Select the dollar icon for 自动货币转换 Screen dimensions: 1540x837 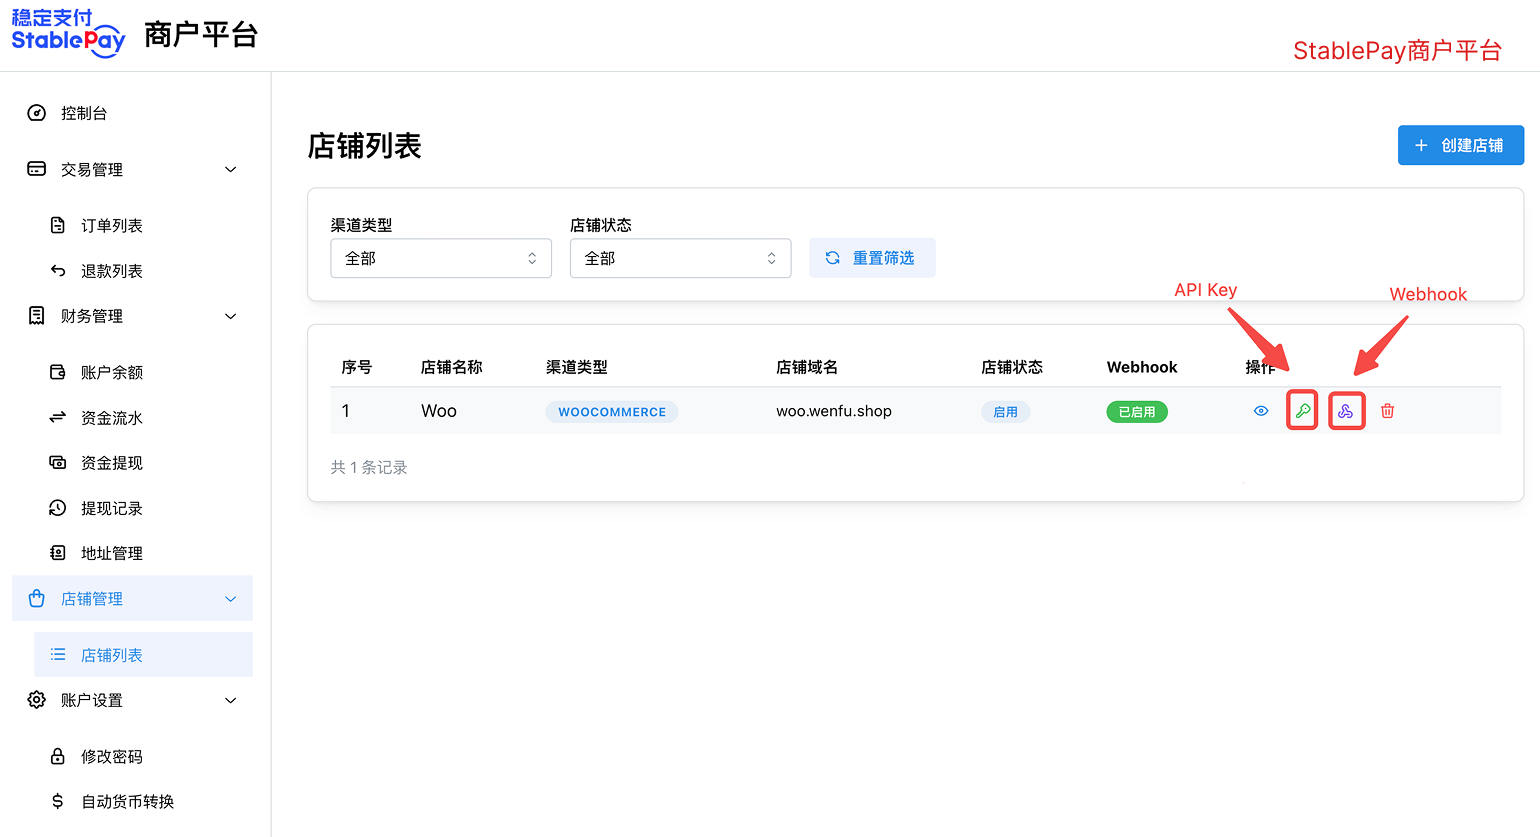[57, 801]
